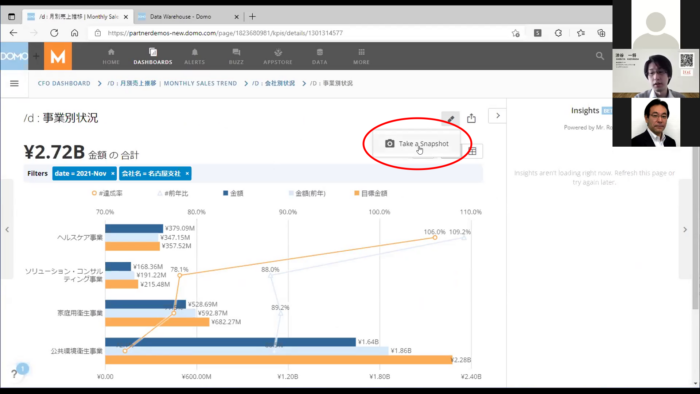Open the Alerts section
700x394 pixels.
tap(195, 57)
